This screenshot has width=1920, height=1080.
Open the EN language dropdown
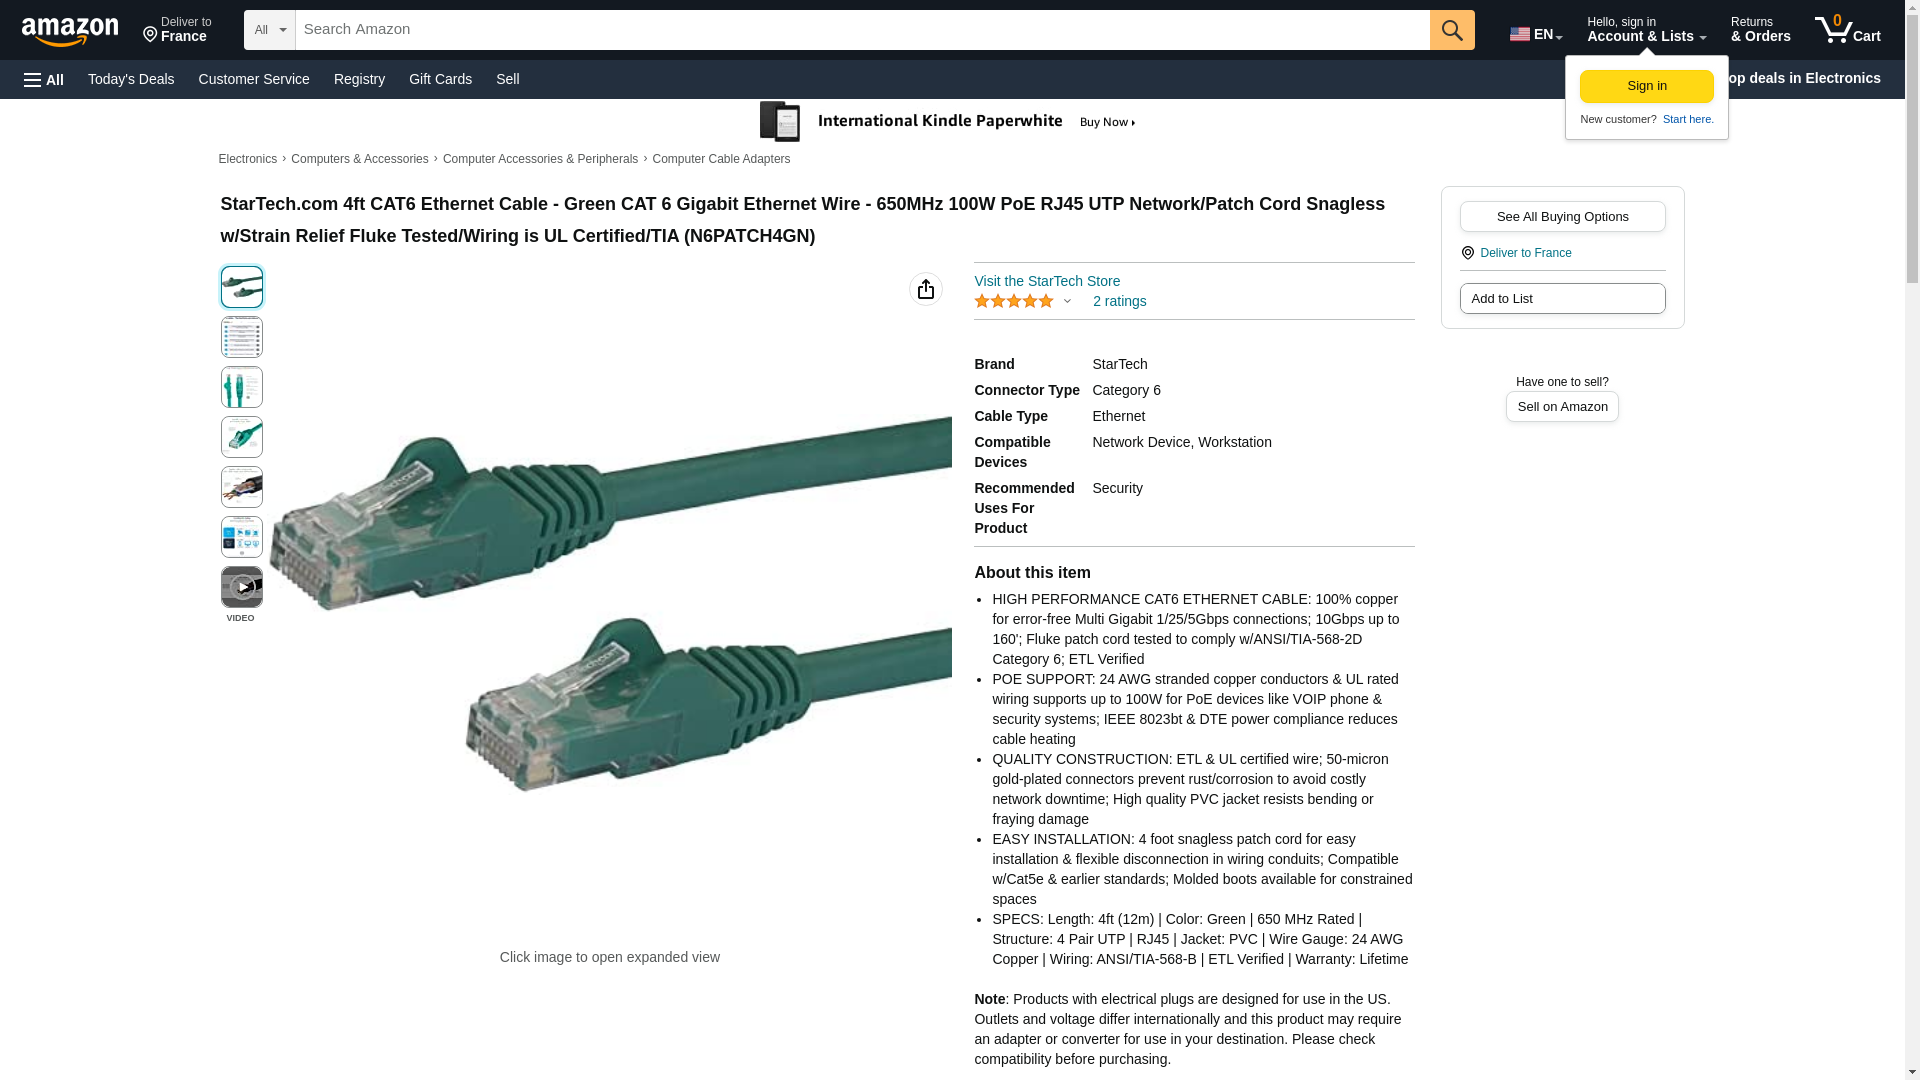[1536, 34]
